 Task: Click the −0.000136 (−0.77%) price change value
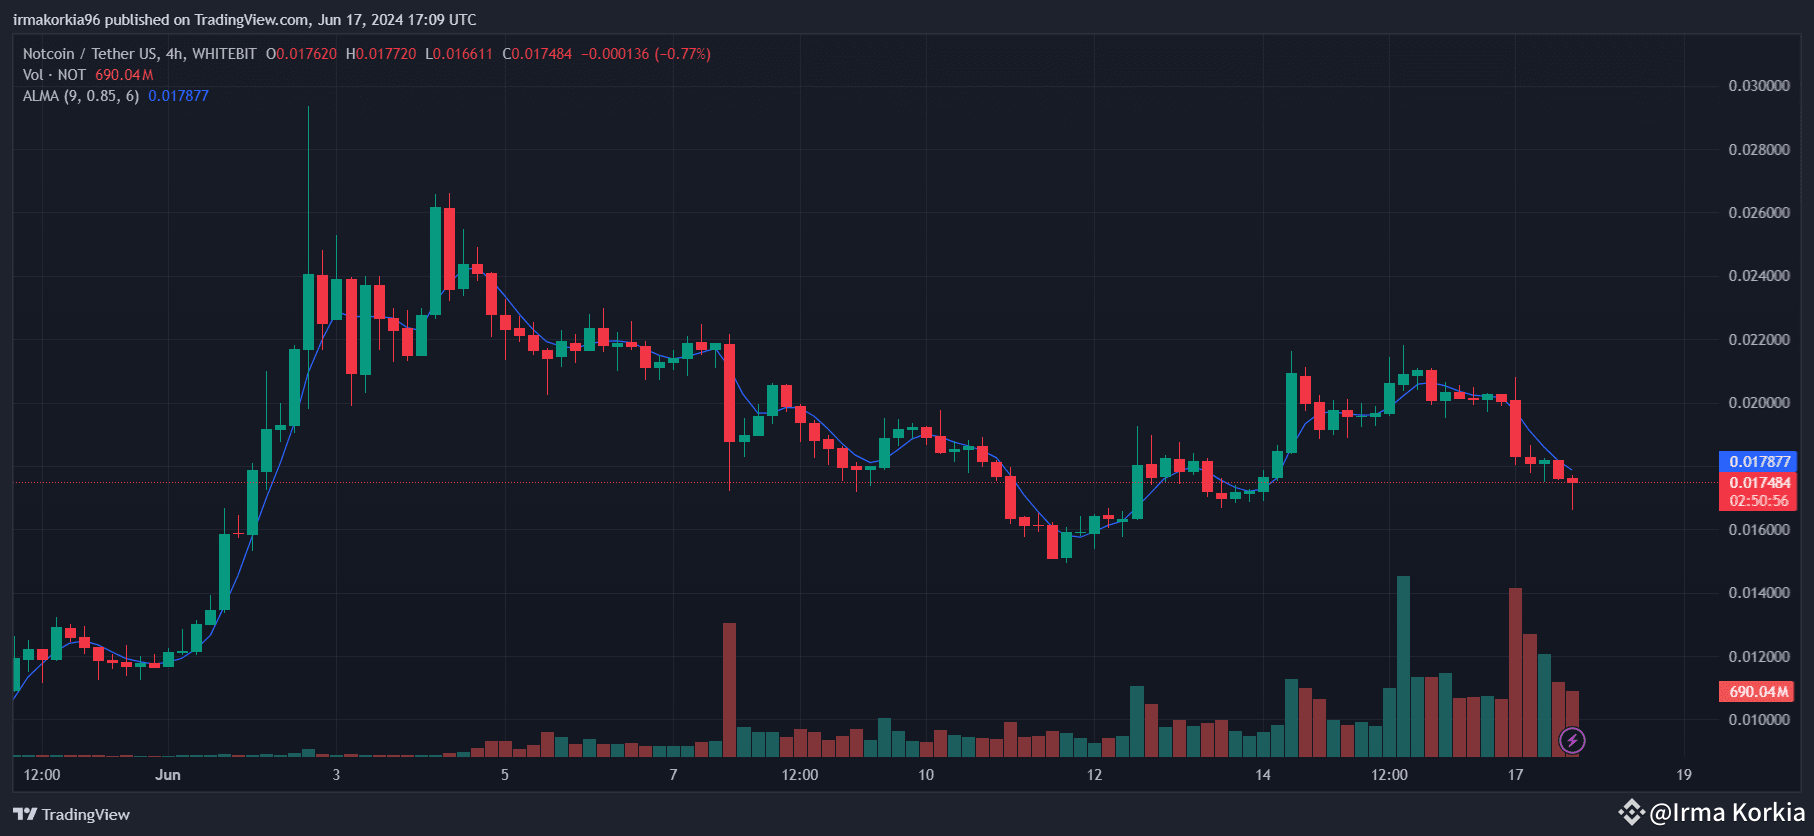tap(646, 54)
